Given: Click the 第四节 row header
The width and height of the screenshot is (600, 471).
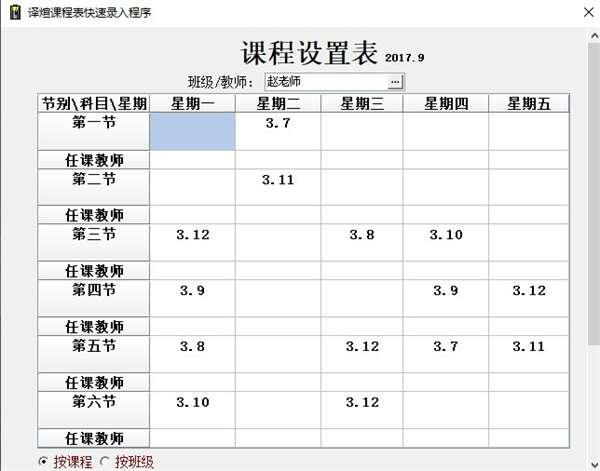Looking at the screenshot, I should pos(93,299).
